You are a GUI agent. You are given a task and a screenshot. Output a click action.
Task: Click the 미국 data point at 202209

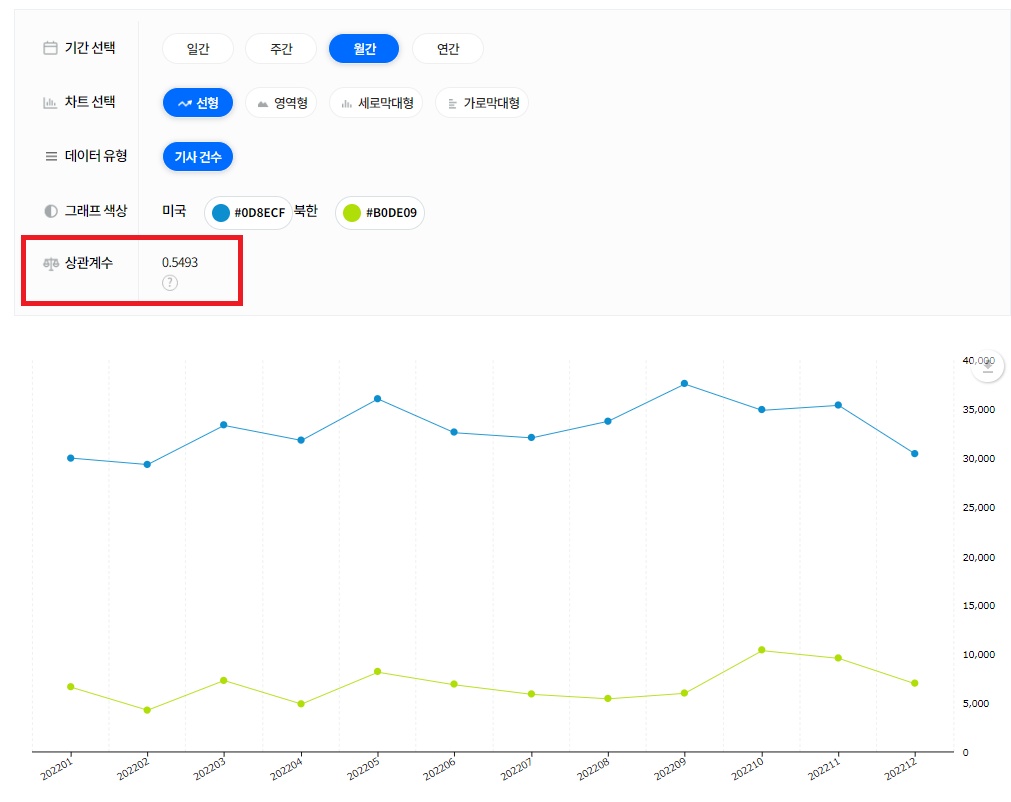684,384
